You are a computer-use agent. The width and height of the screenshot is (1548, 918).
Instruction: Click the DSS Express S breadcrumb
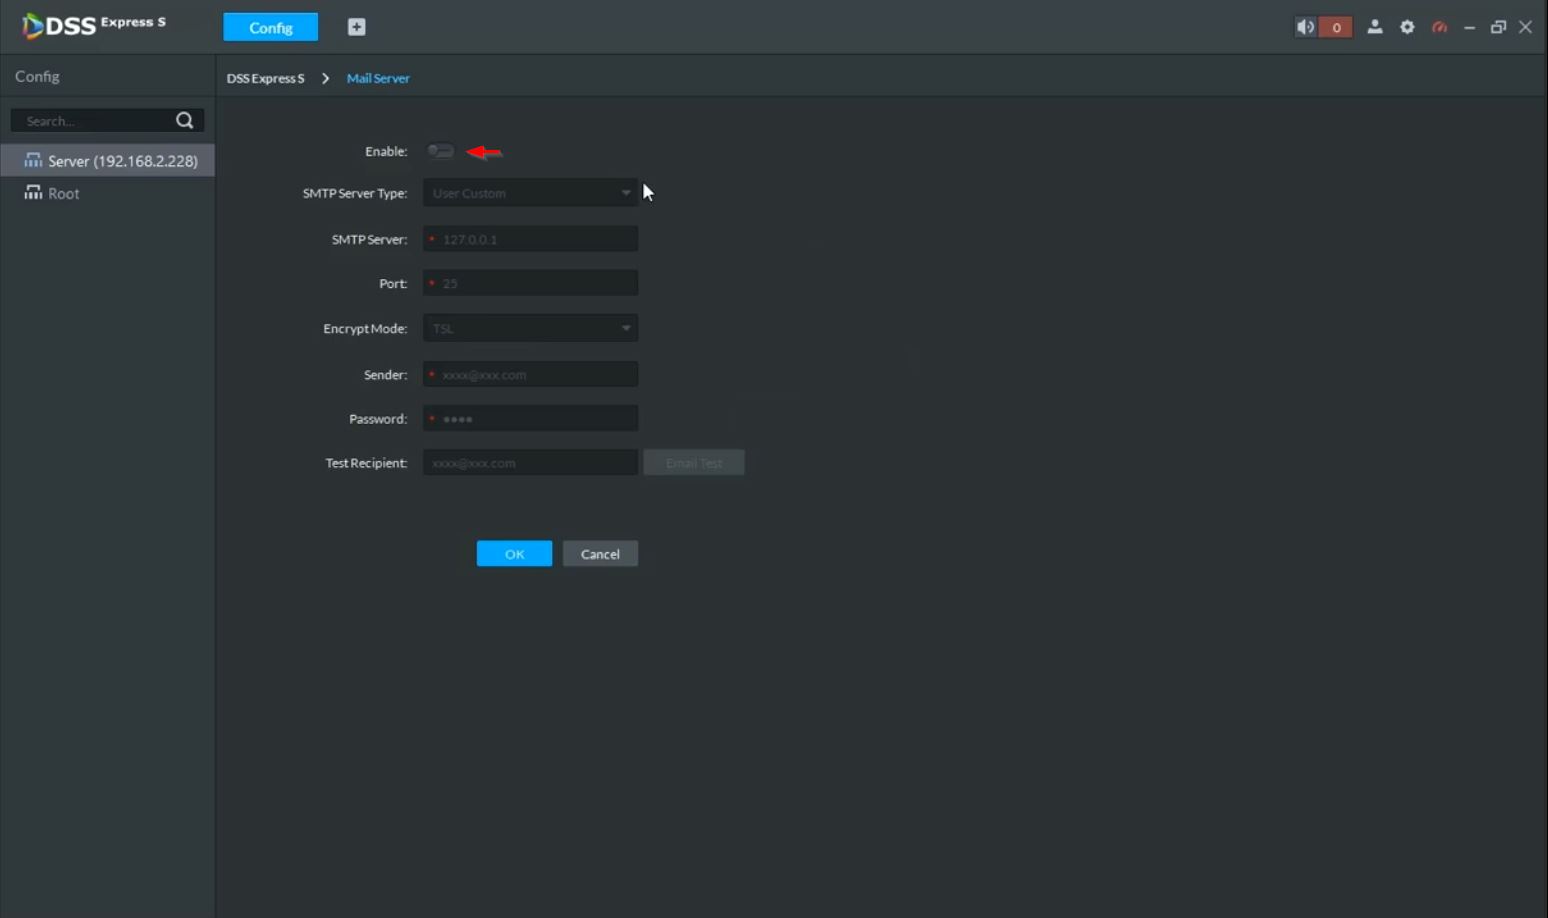265,78
